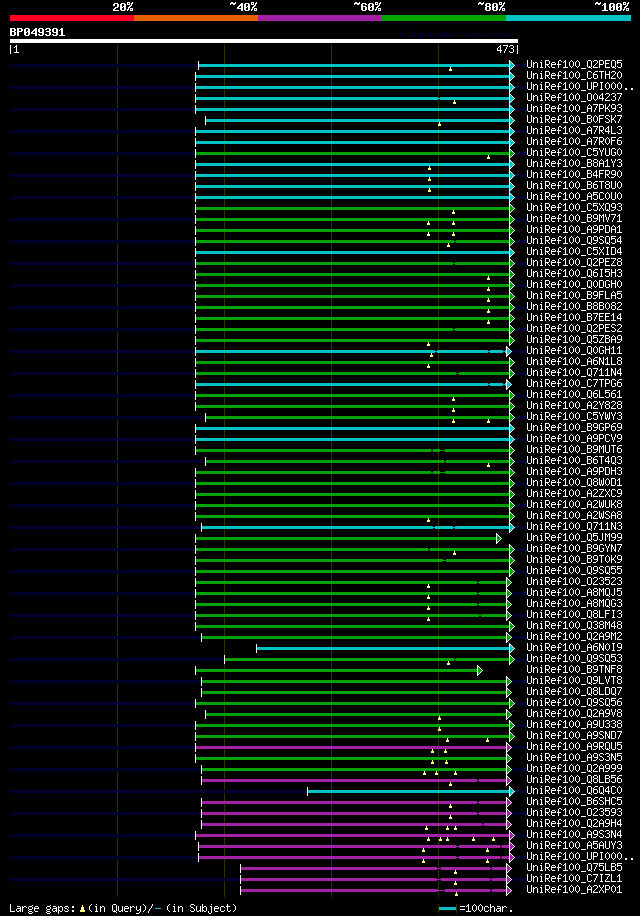640x916 pixels.
Task: Open hit UniRef100_Q8LDQ7
Action: coord(574,692)
